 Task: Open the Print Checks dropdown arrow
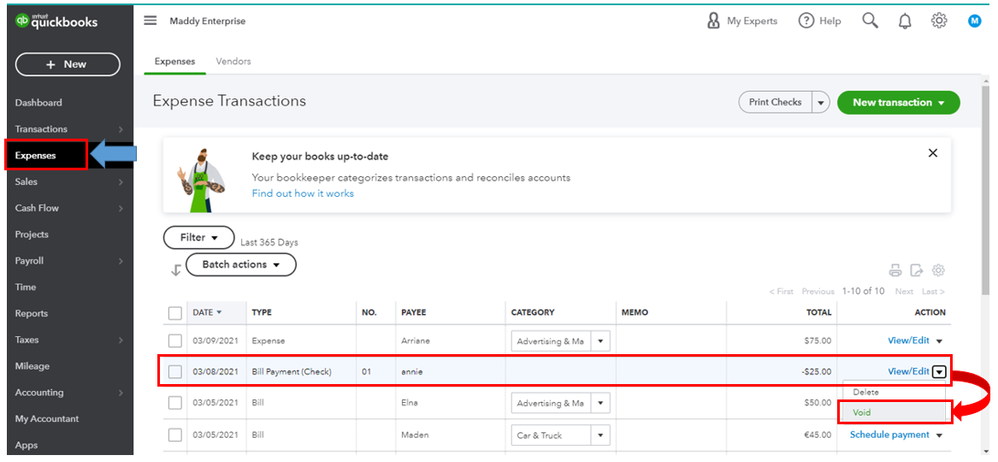click(x=821, y=102)
